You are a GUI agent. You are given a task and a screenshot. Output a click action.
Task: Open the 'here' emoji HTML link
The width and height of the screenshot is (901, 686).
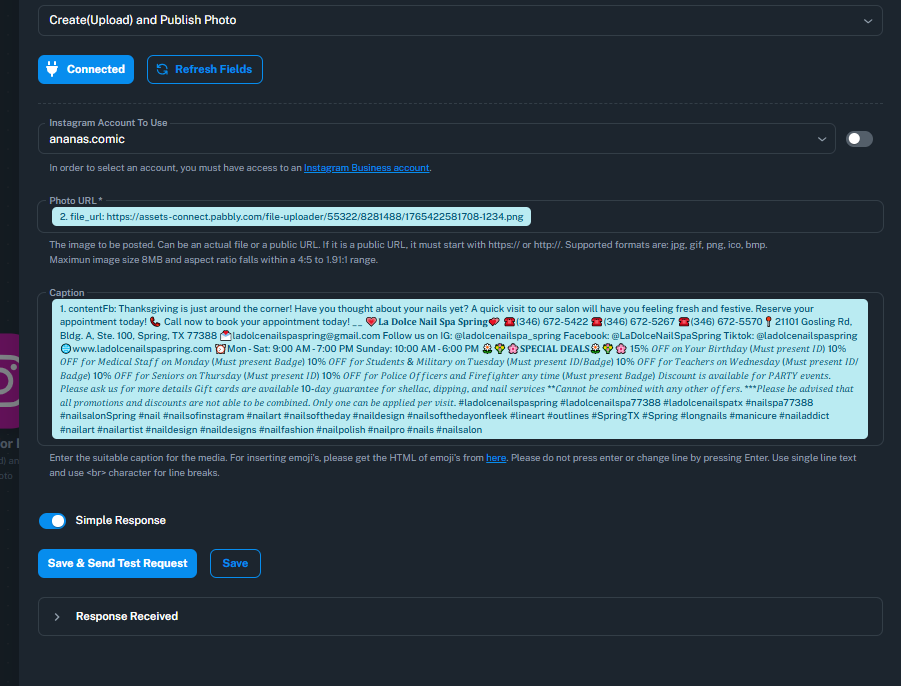point(496,458)
